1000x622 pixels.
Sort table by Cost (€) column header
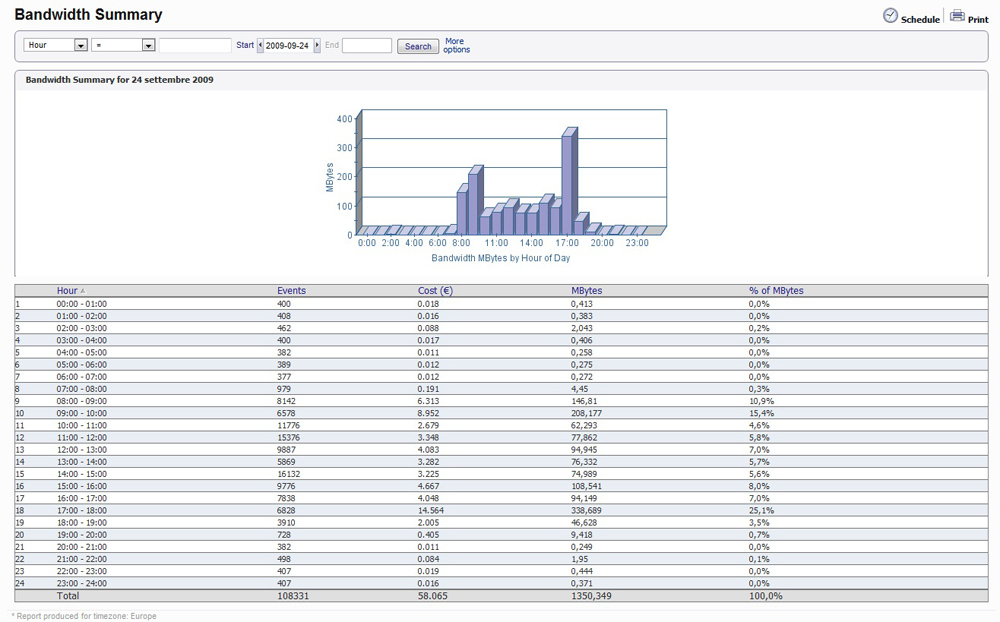(436, 291)
